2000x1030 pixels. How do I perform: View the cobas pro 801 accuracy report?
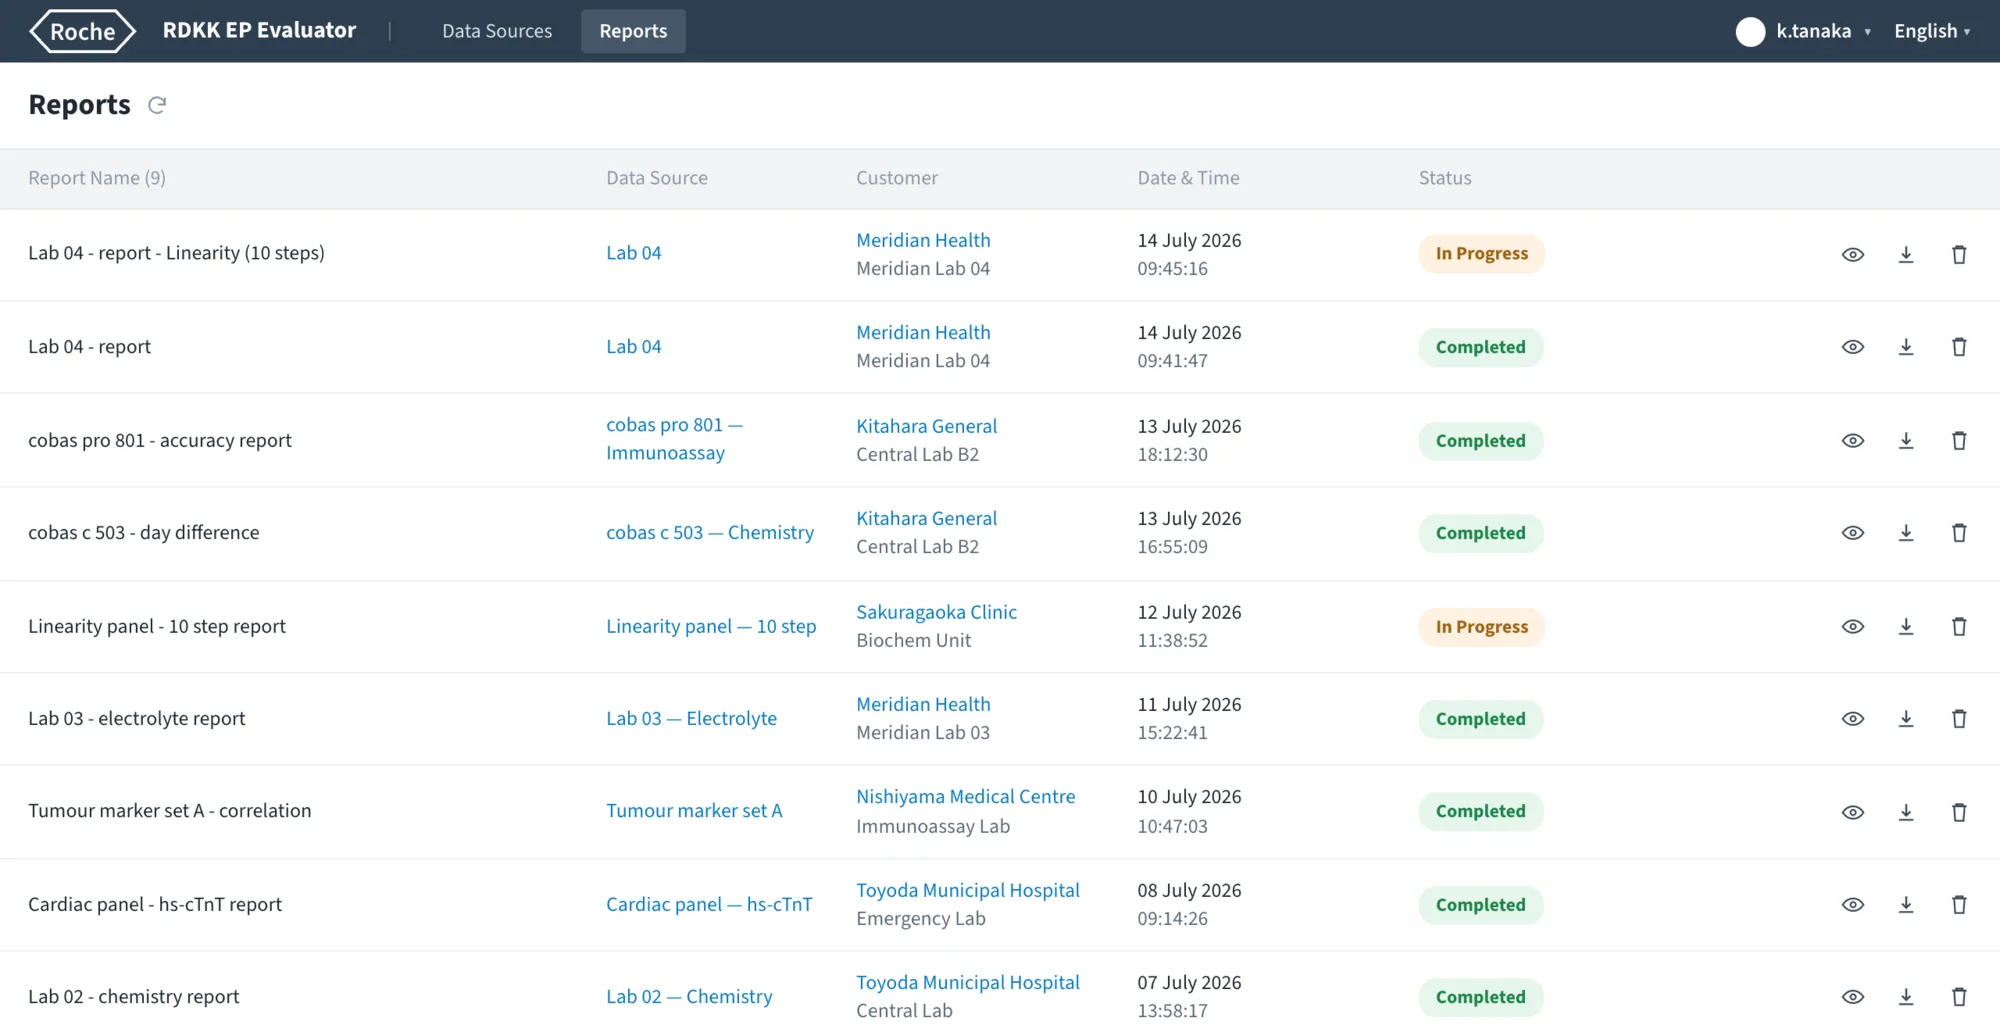coord(1853,441)
